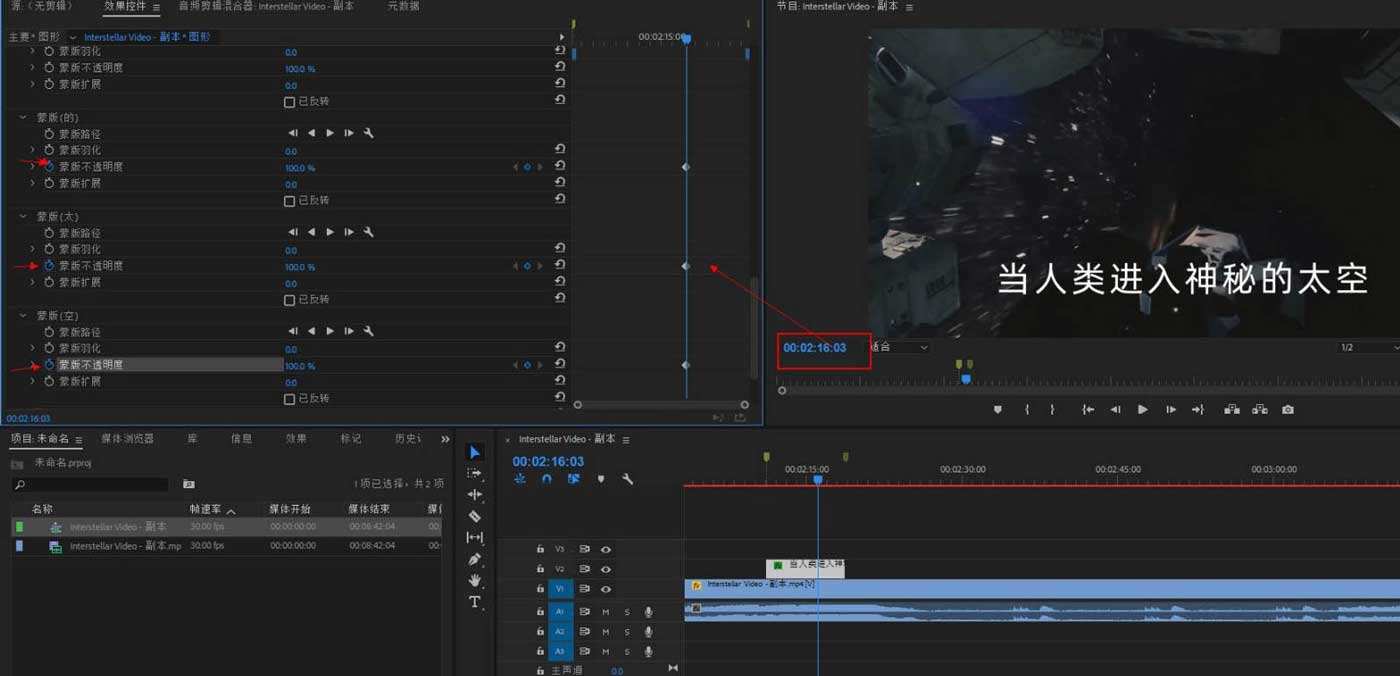Screen dimensions: 1400x676
Task: Open mask tracking wrench for 蒙版(太)
Action: click(368, 232)
